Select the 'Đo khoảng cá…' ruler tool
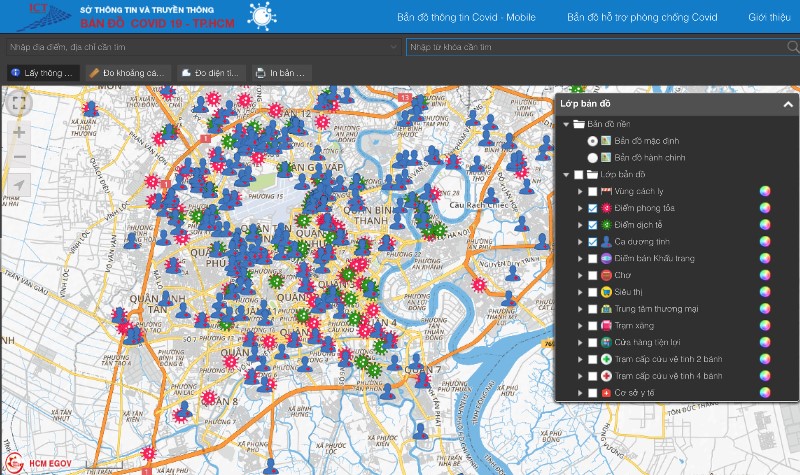The image size is (800, 475). coord(126,73)
